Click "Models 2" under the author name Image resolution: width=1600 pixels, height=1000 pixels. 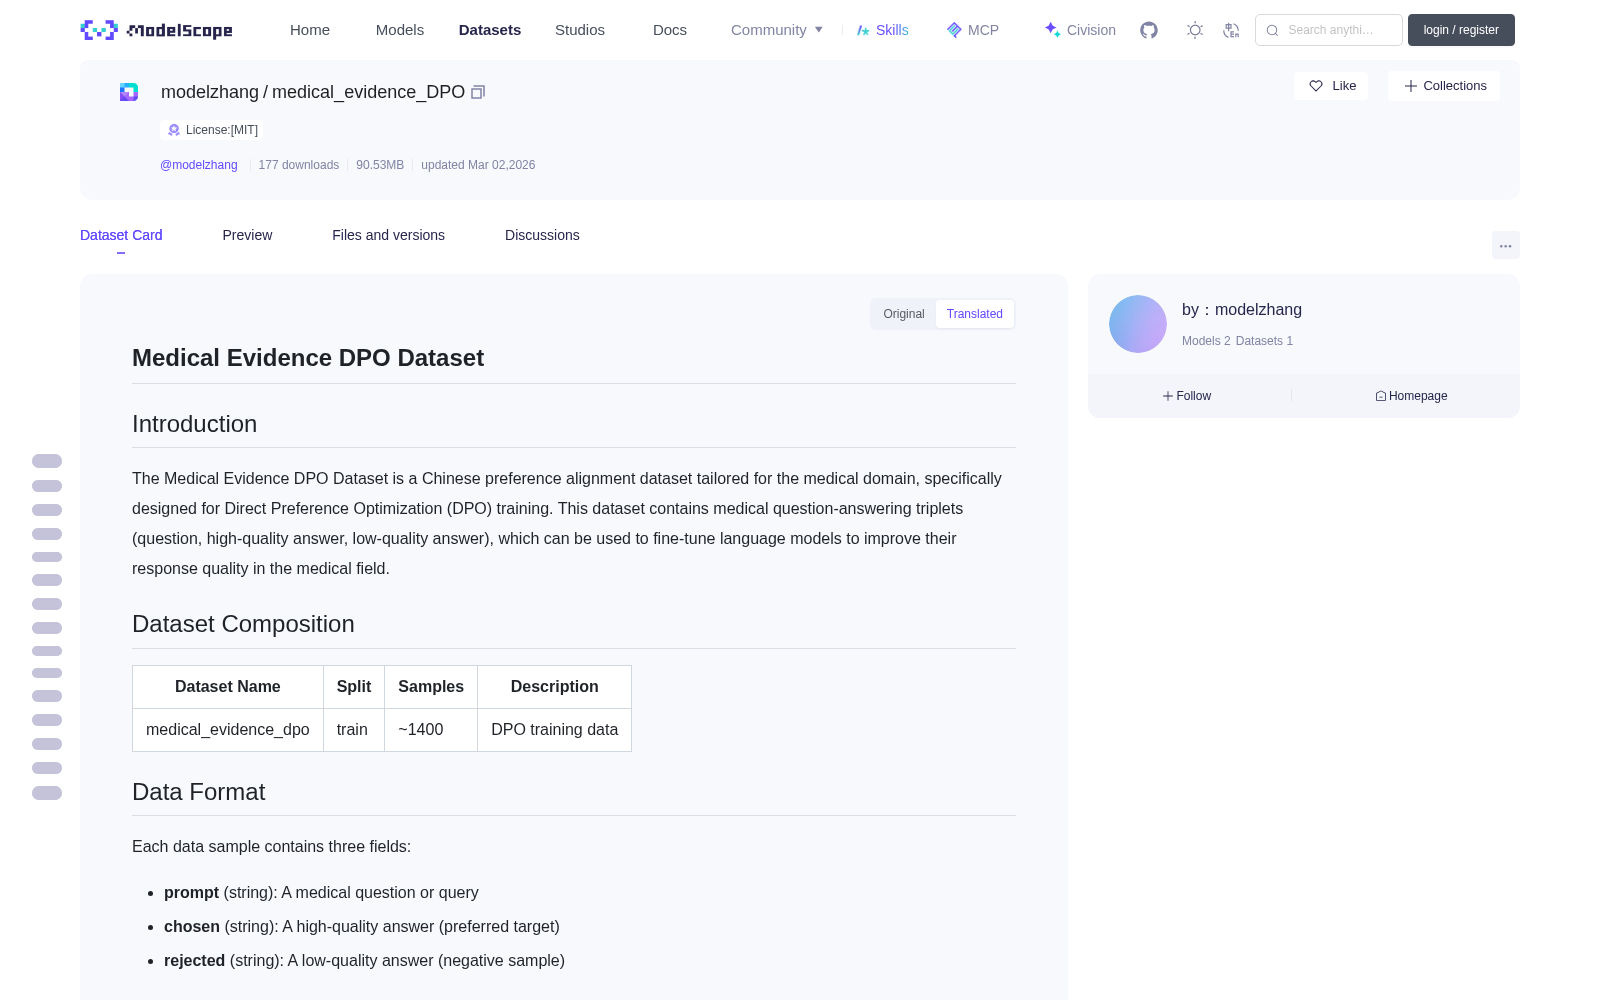pos(1206,341)
